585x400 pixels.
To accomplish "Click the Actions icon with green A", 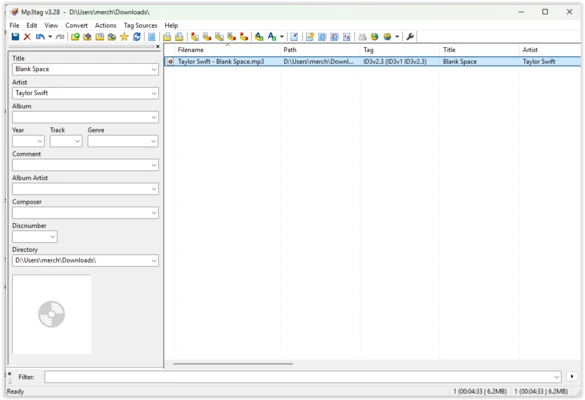I will pyautogui.click(x=259, y=37).
